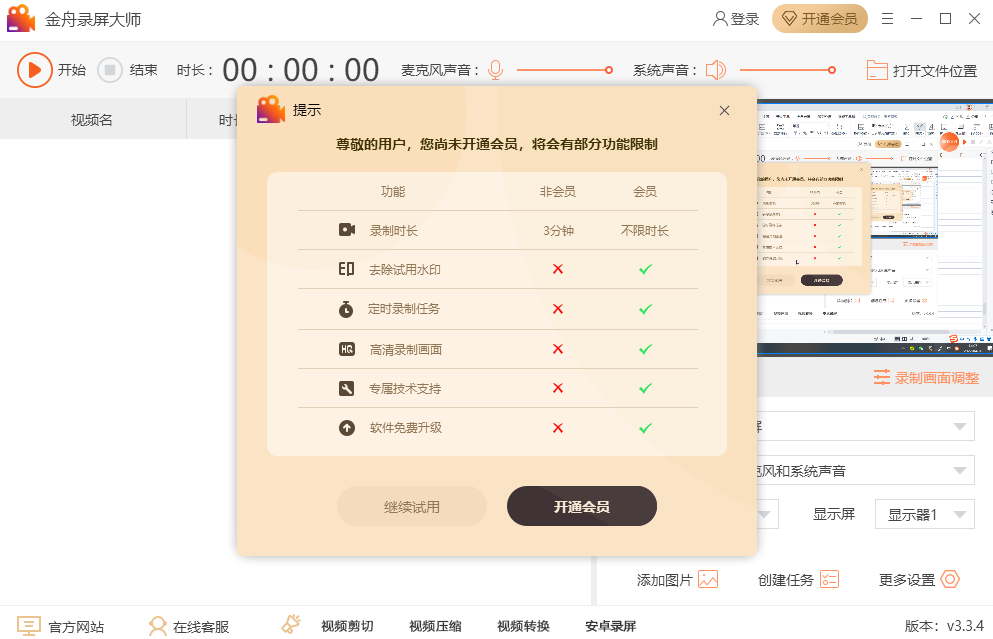This screenshot has height=639, width=993.
Task: Click the orange Start recording play icon
Action: point(34,70)
